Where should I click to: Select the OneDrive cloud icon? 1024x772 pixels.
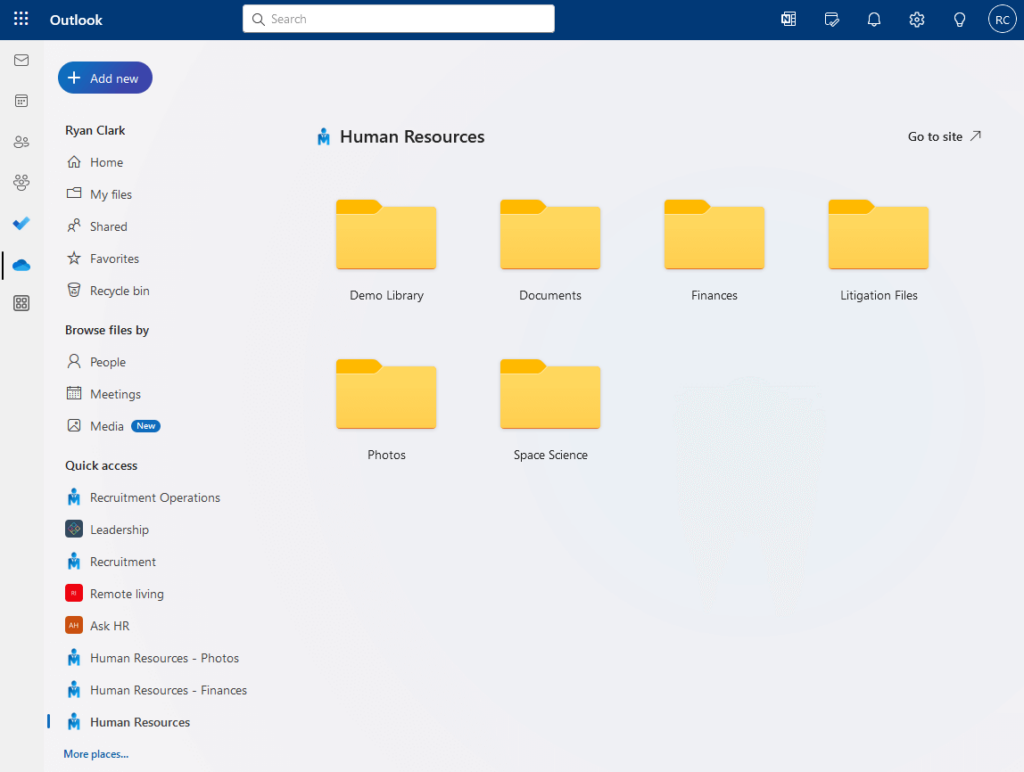click(22, 265)
